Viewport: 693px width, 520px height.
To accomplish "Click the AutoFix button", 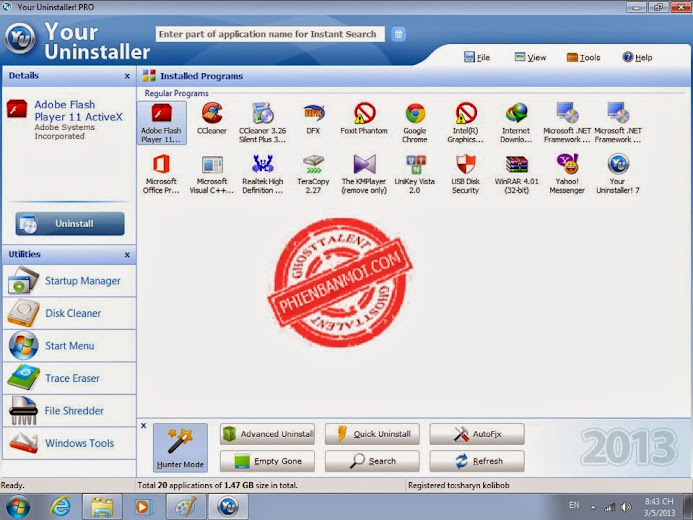I will coord(477,434).
